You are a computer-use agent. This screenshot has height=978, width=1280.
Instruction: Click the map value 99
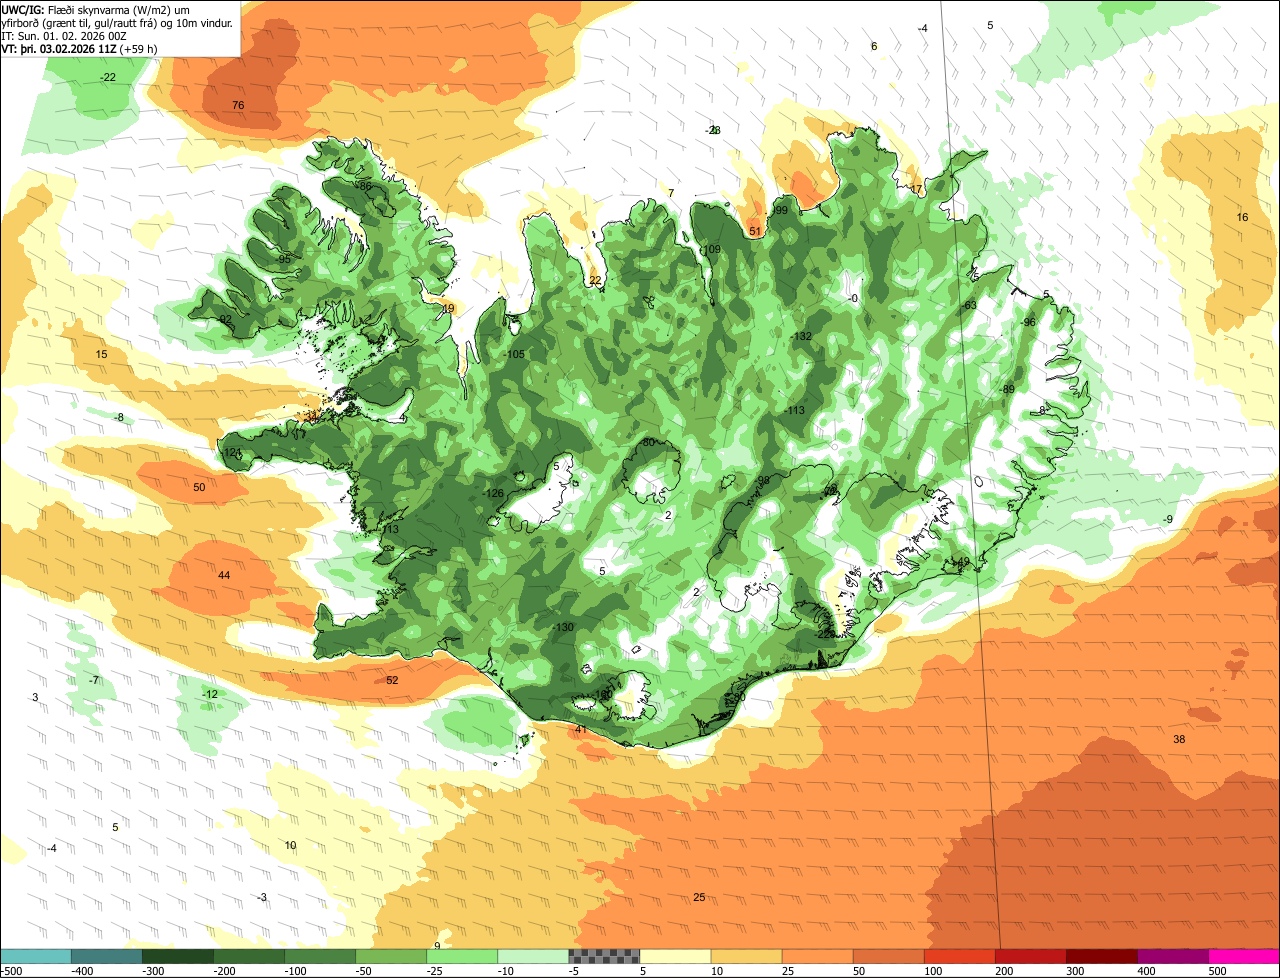pyautogui.click(x=782, y=210)
